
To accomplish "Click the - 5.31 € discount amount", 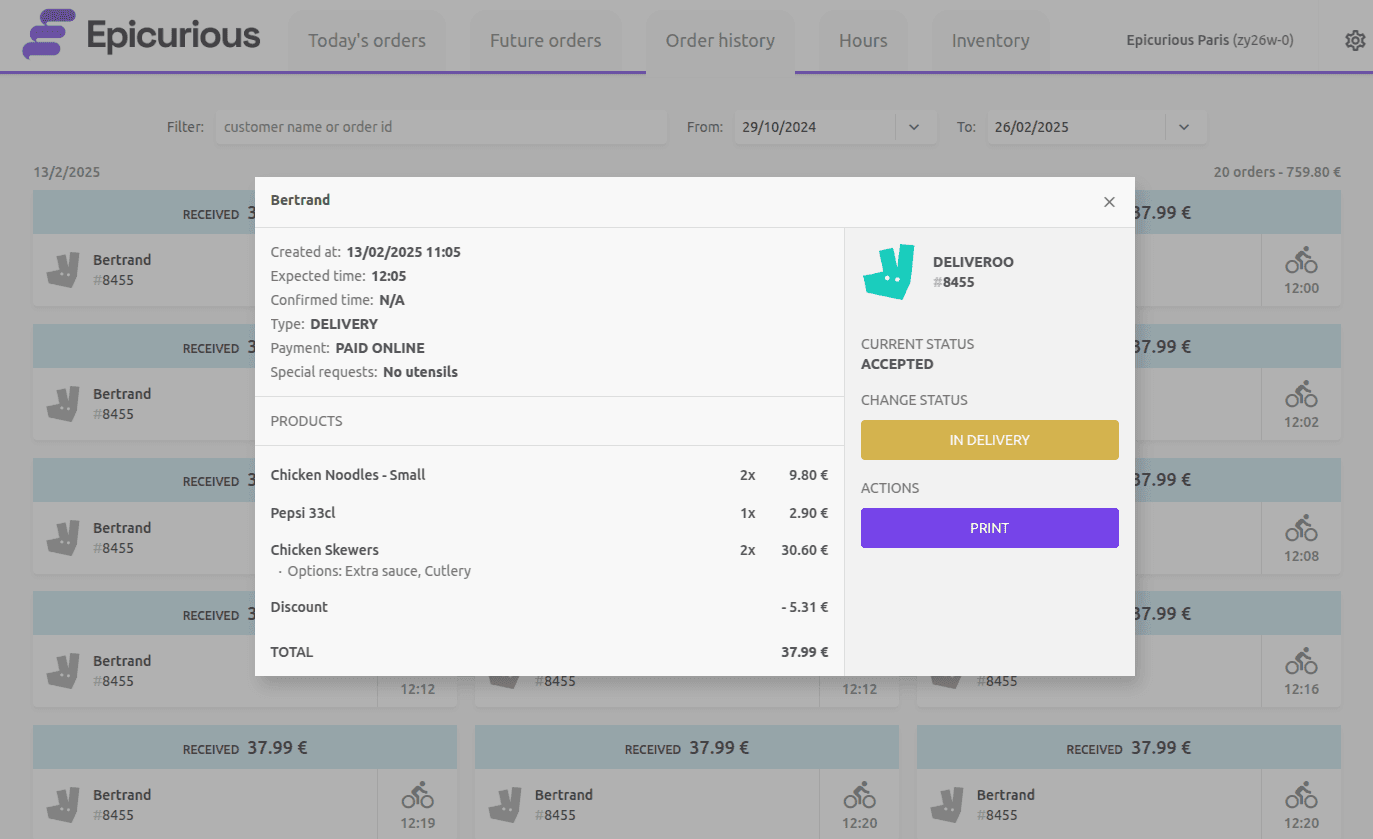I will point(805,607).
